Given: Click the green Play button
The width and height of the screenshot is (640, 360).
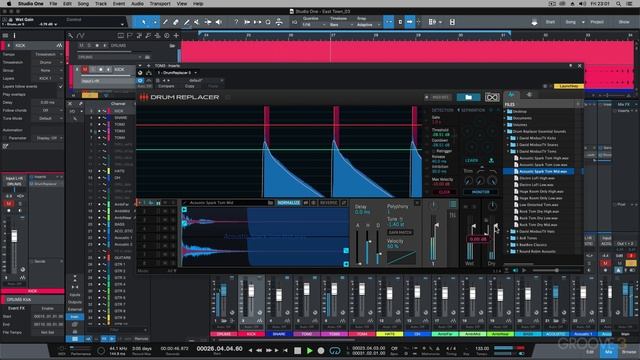Looking at the screenshot, I should tap(309, 350).
